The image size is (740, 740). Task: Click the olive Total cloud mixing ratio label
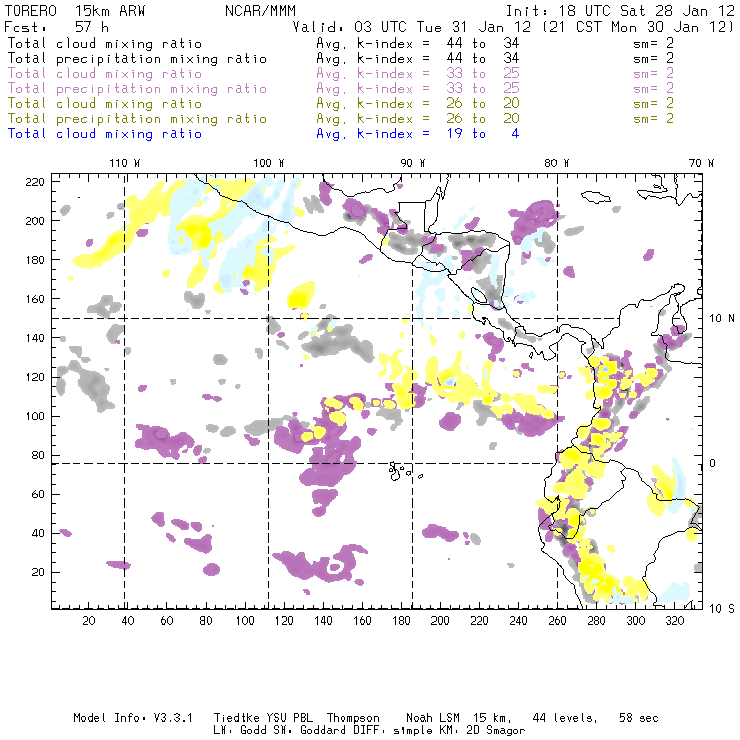click(x=104, y=103)
